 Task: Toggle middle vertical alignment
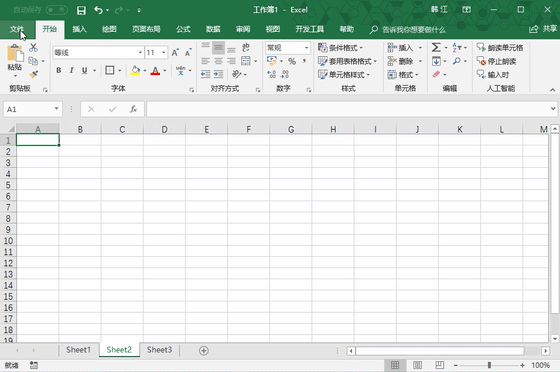(x=218, y=48)
